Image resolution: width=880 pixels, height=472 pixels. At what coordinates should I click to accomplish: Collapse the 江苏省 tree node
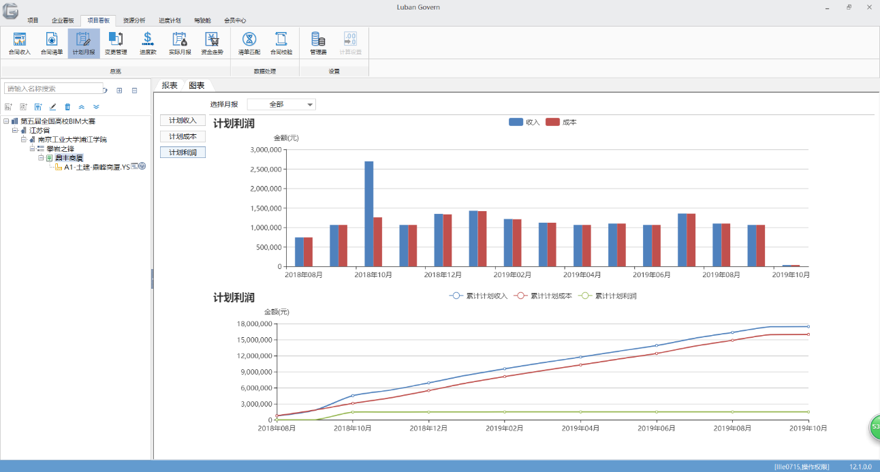tap(15, 130)
